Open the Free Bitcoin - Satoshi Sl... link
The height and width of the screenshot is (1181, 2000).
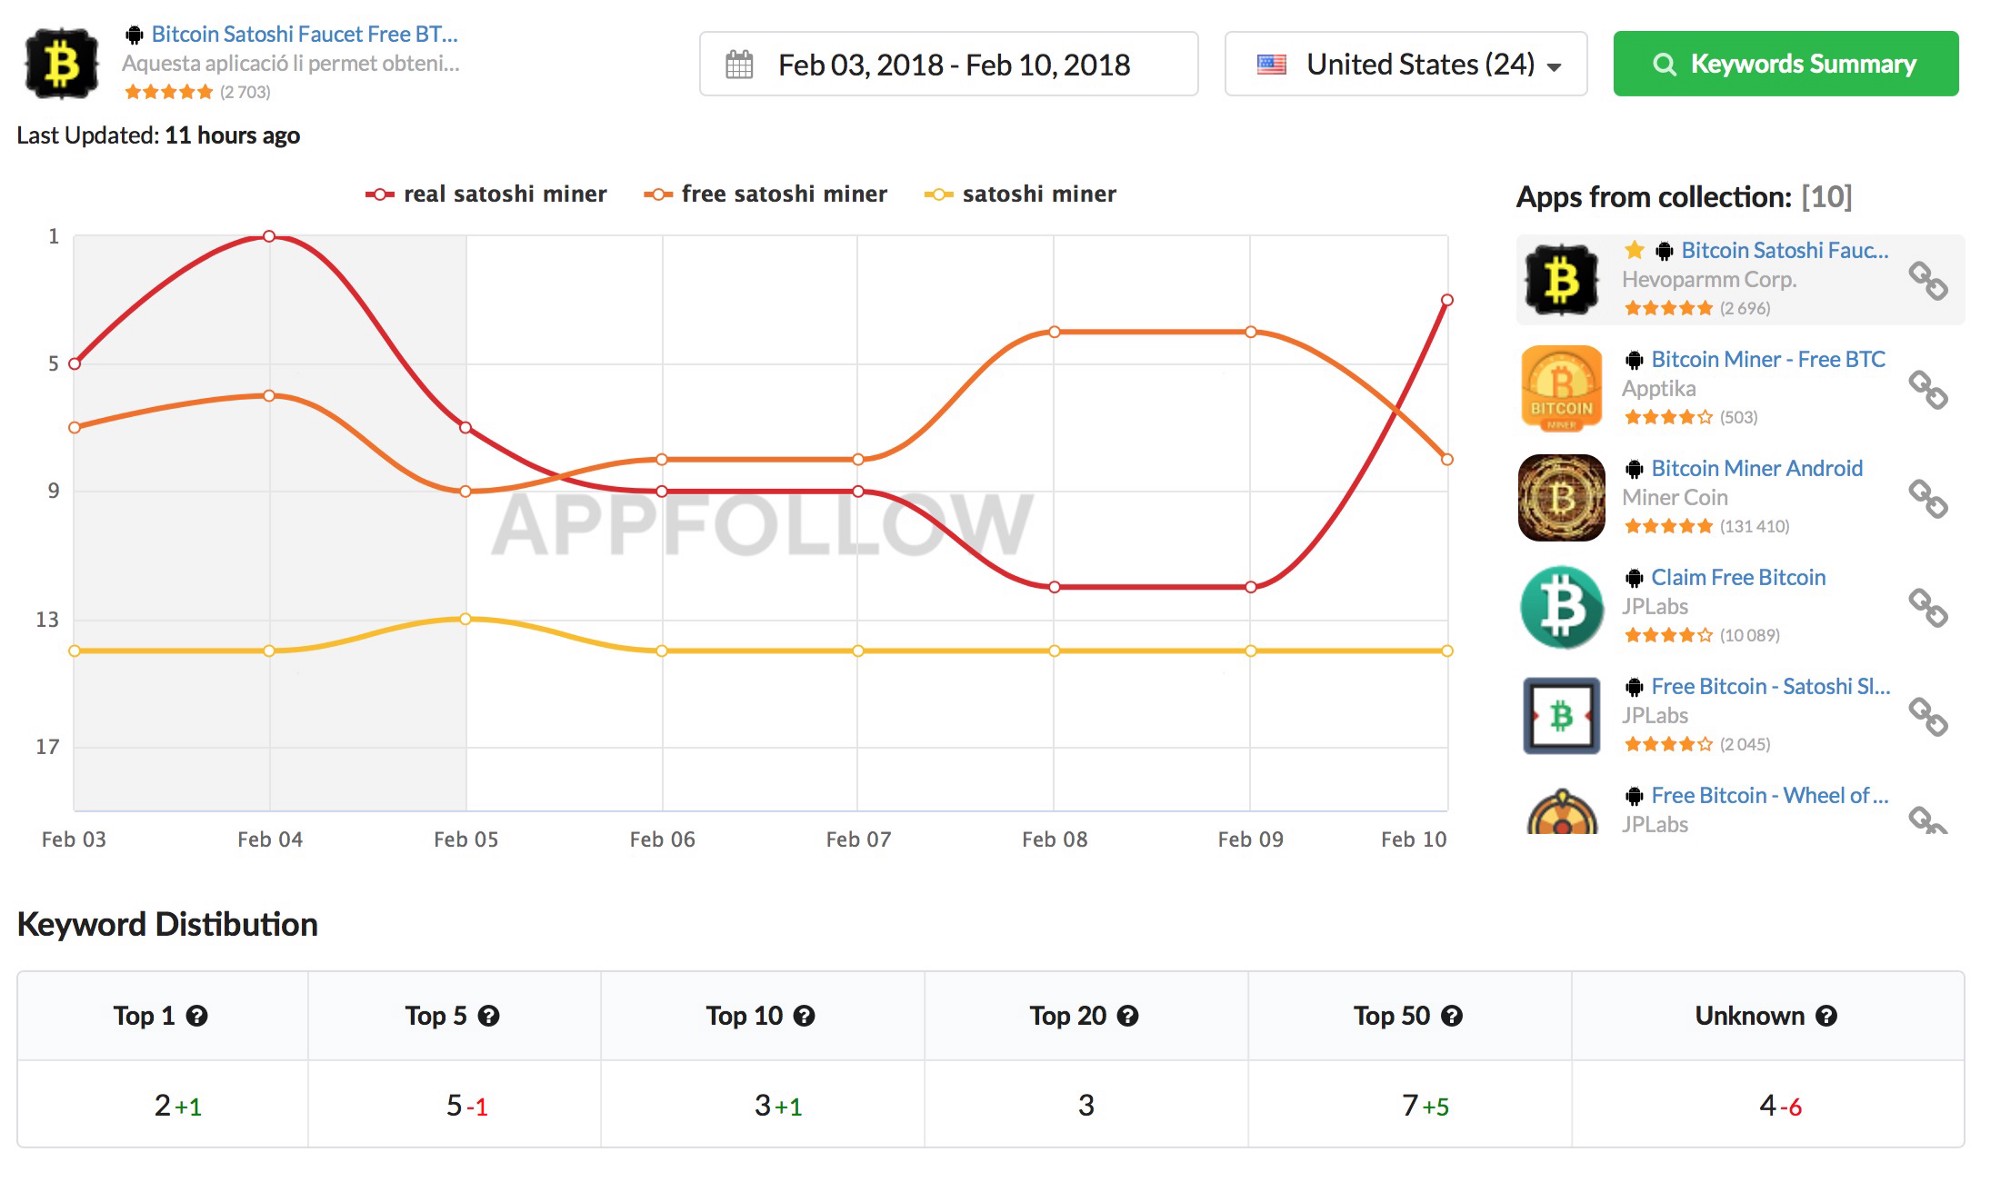pyautogui.click(x=1770, y=686)
